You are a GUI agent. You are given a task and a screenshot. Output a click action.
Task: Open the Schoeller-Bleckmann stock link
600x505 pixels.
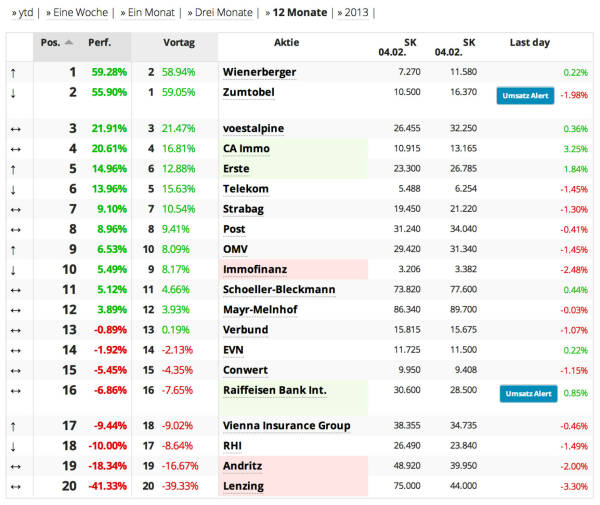[279, 289]
